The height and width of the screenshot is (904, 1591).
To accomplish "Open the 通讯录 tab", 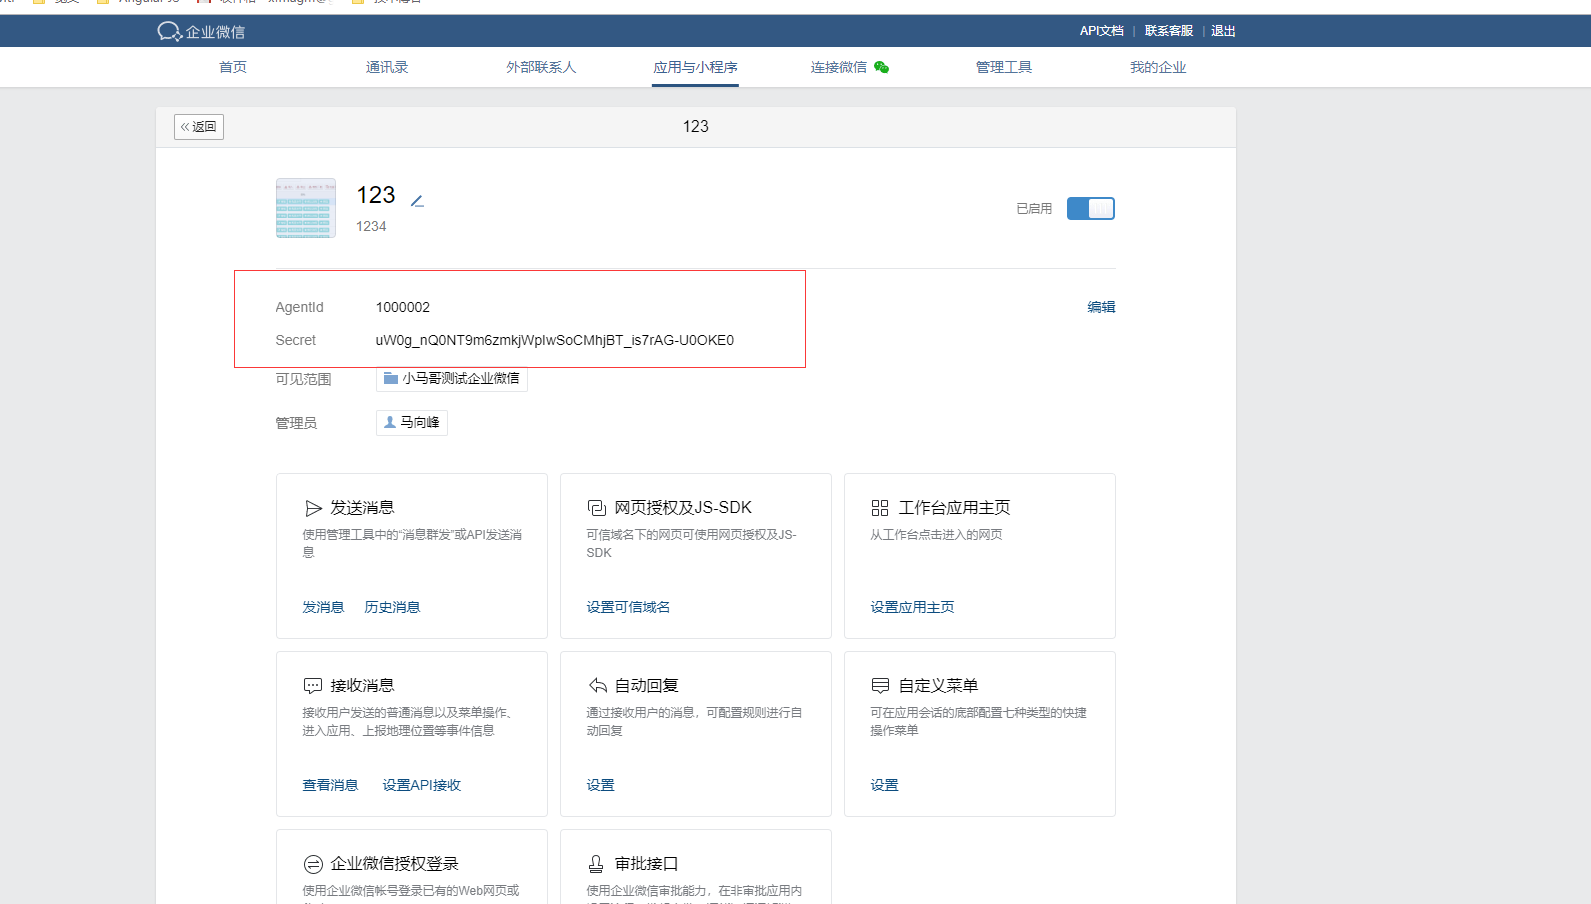I will [387, 67].
